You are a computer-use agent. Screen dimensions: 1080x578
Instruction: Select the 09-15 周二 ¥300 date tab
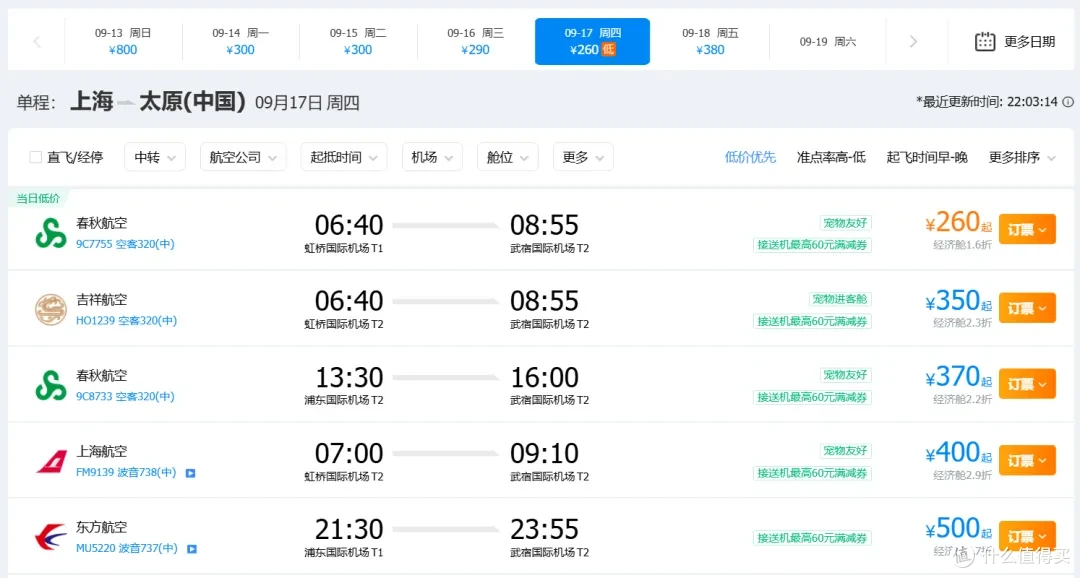(357, 41)
